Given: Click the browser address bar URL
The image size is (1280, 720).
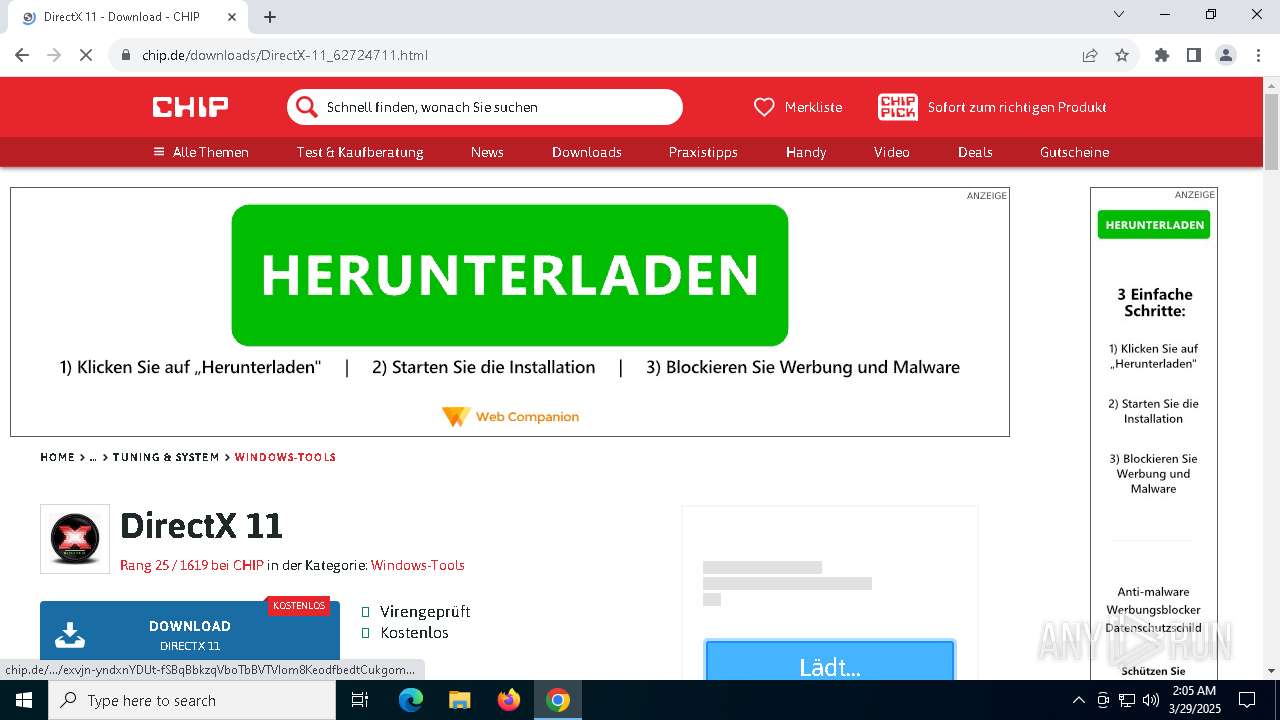Looking at the screenshot, I should (x=285, y=55).
